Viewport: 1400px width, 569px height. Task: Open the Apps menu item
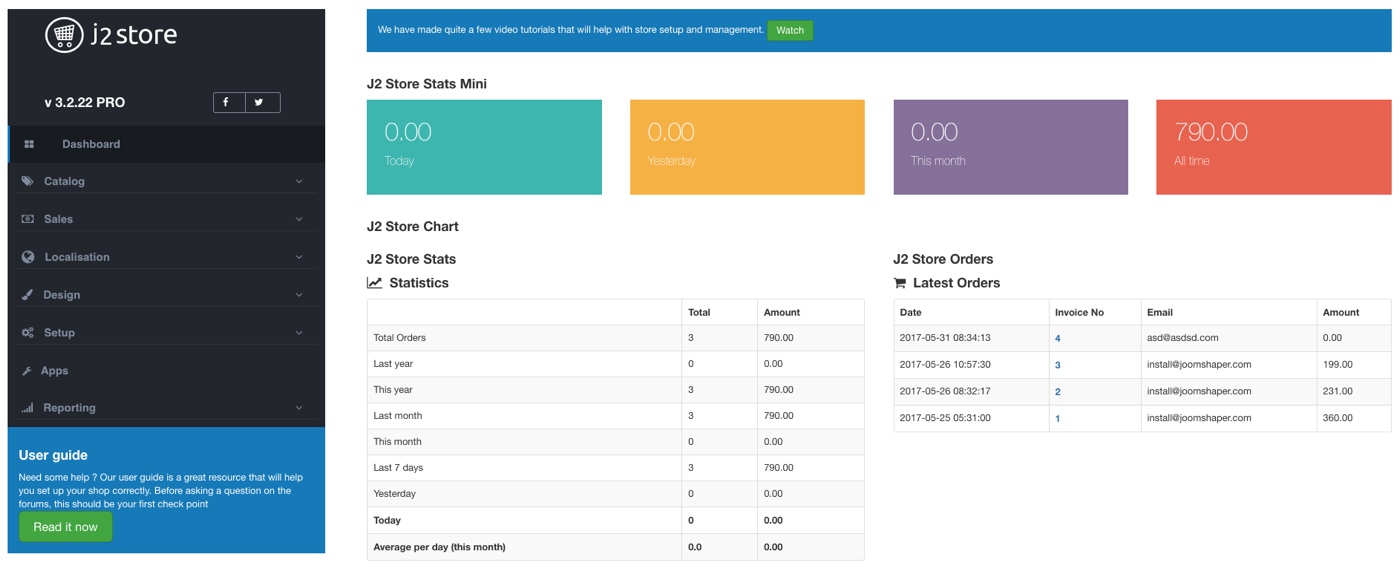pos(55,371)
